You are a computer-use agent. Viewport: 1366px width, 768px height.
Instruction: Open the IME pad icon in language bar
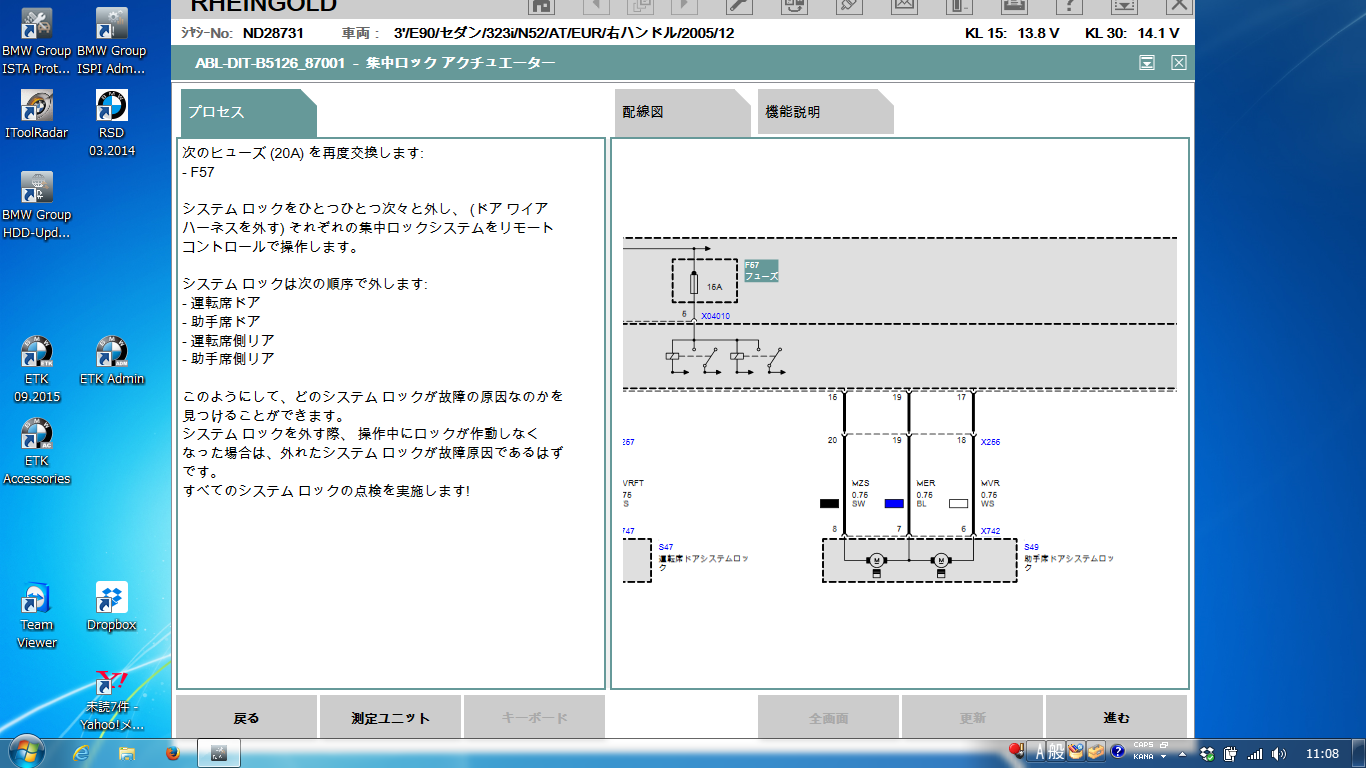pos(1076,752)
